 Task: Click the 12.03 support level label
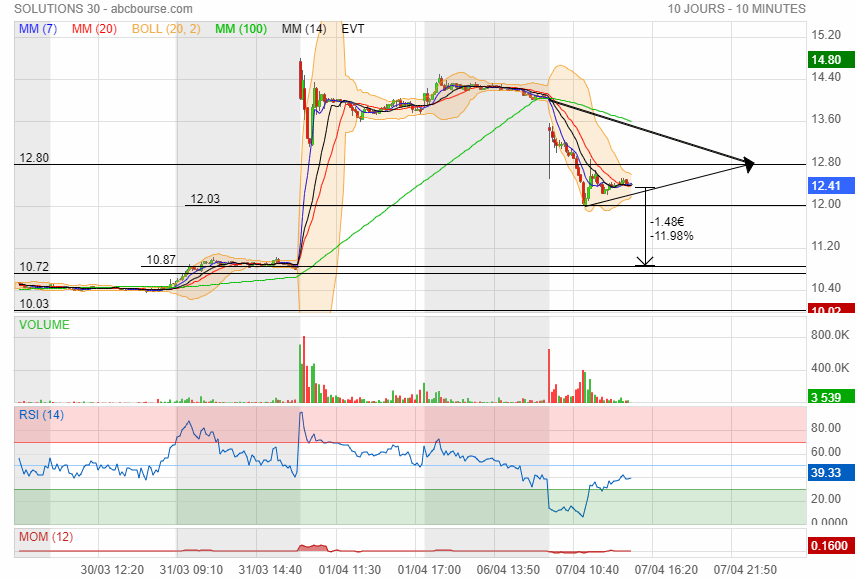click(205, 199)
